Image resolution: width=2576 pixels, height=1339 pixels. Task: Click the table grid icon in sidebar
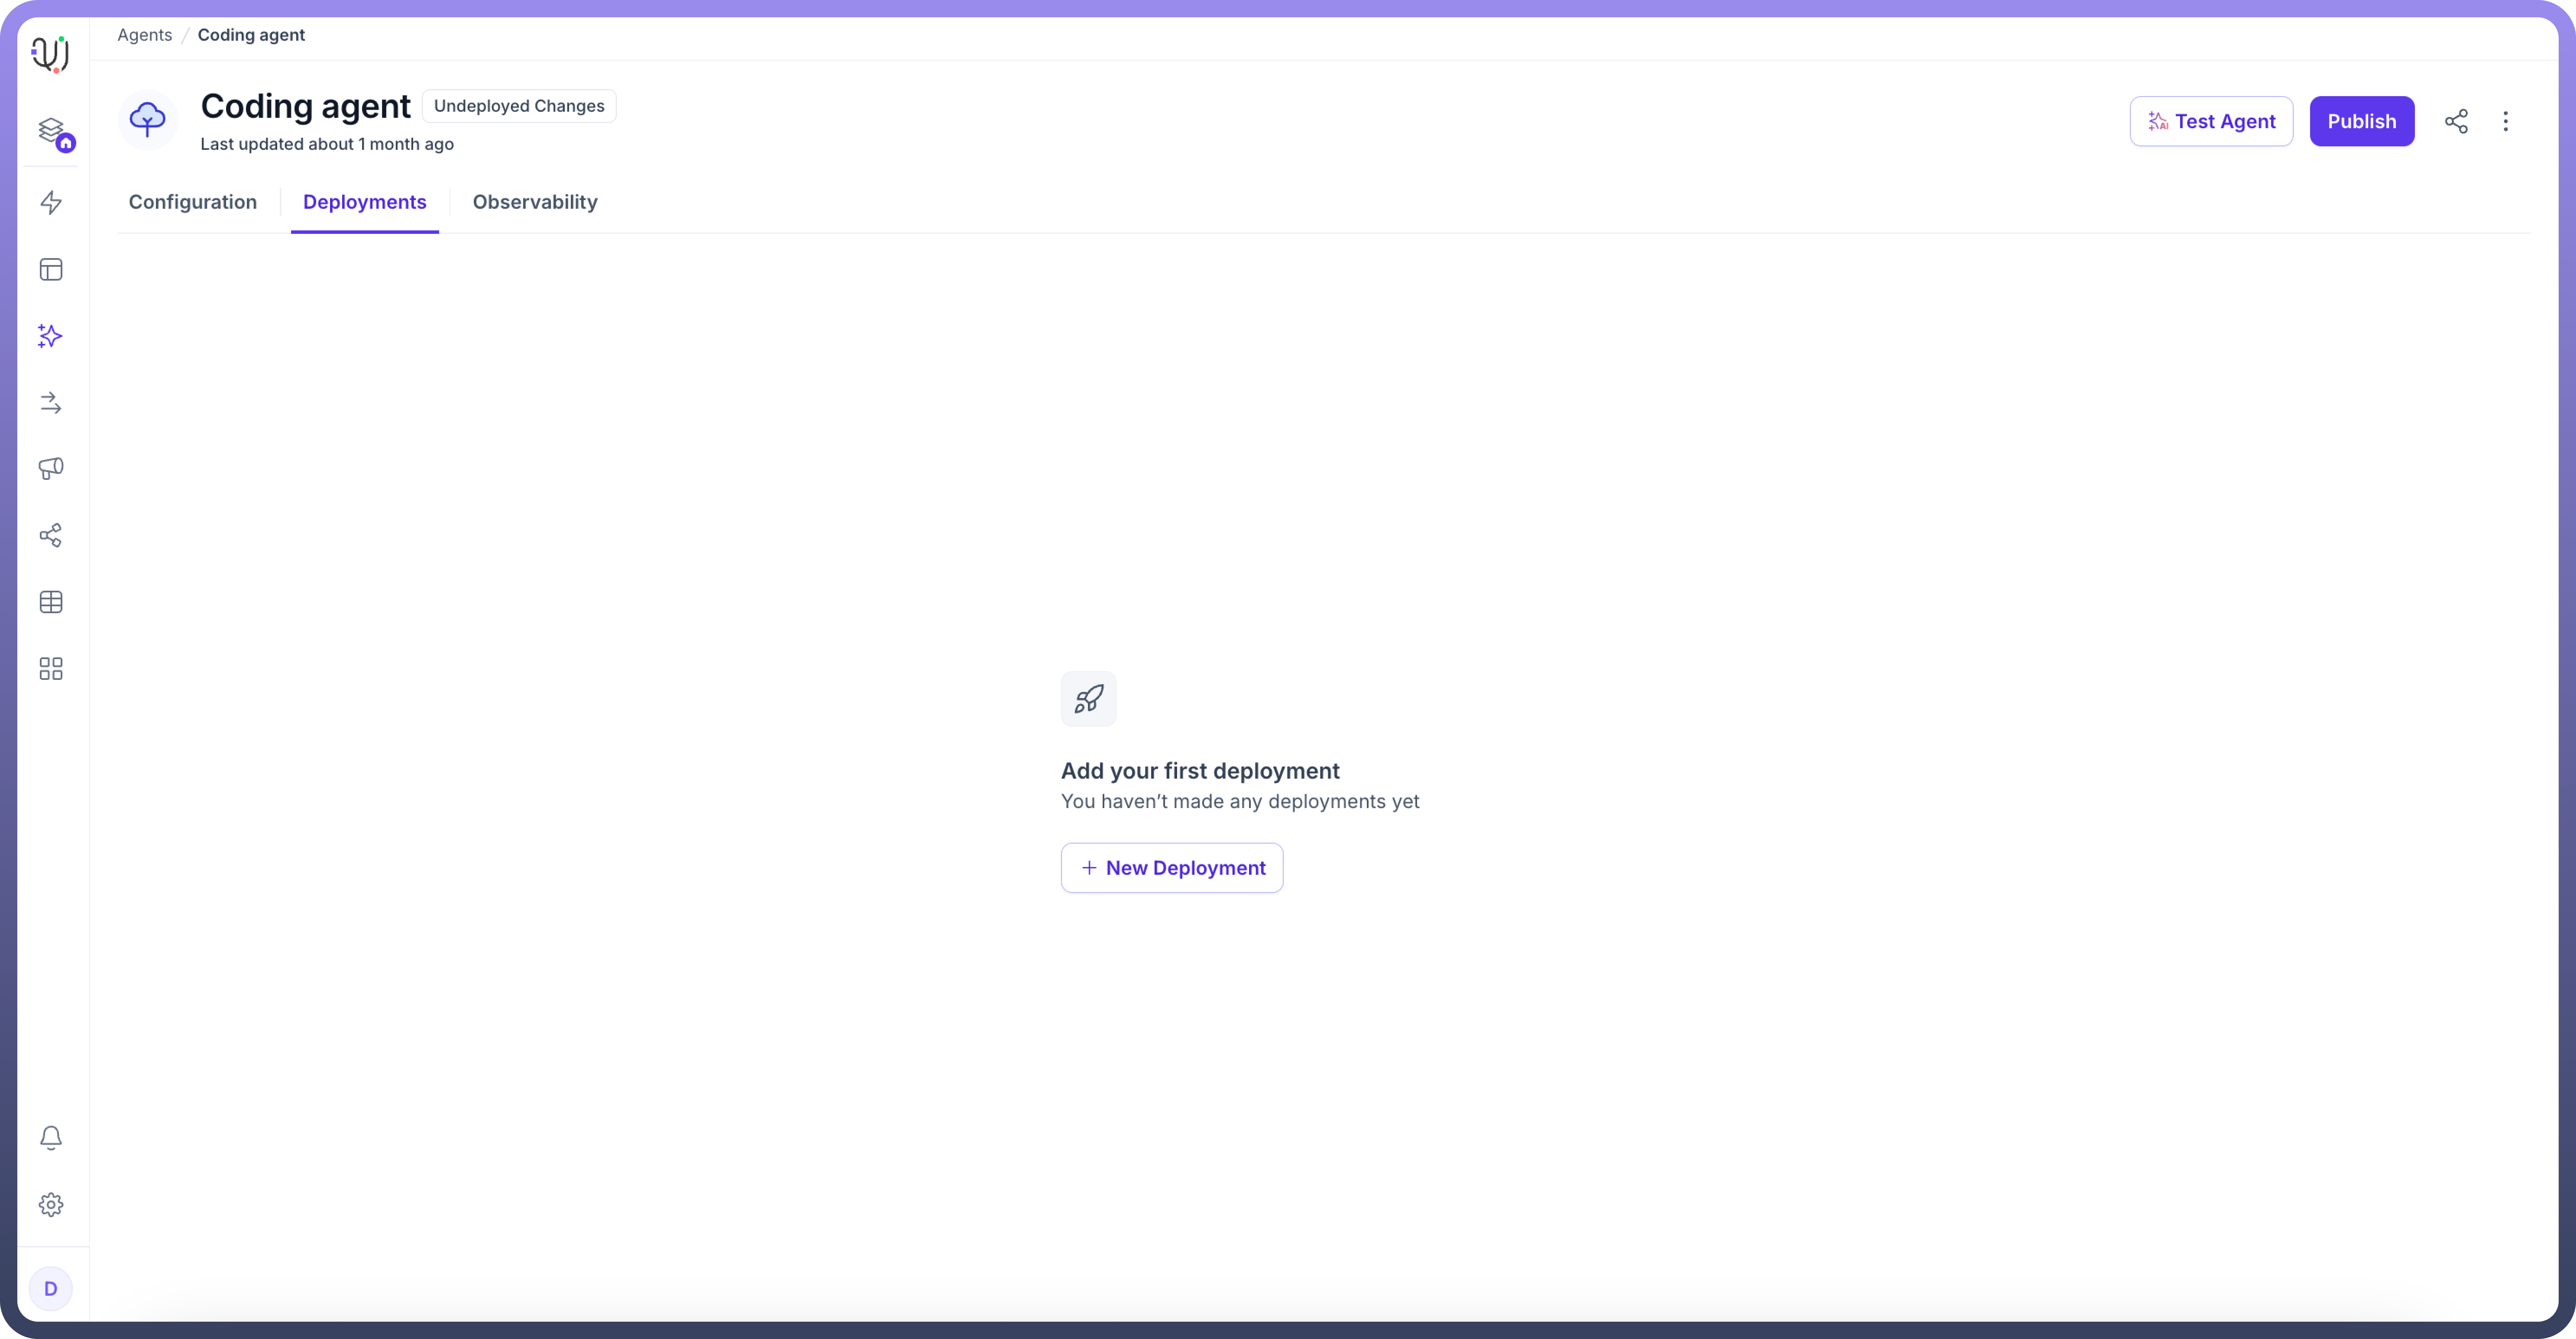[x=52, y=601]
